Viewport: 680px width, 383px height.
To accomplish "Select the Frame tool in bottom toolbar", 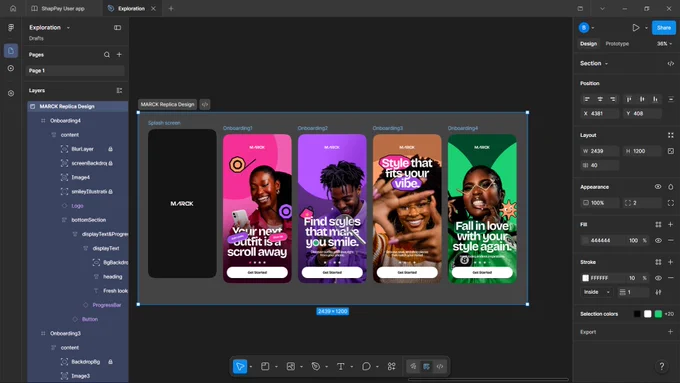I will 265,367.
